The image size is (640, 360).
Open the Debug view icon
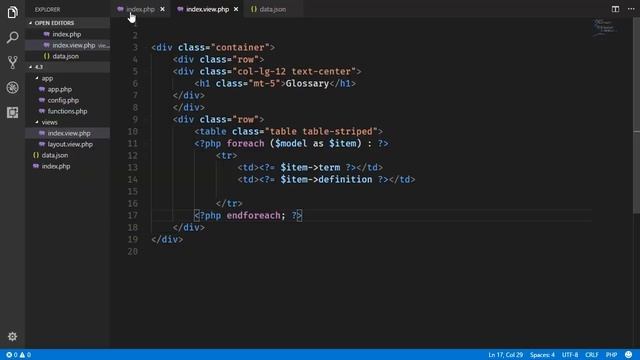[x=12, y=87]
